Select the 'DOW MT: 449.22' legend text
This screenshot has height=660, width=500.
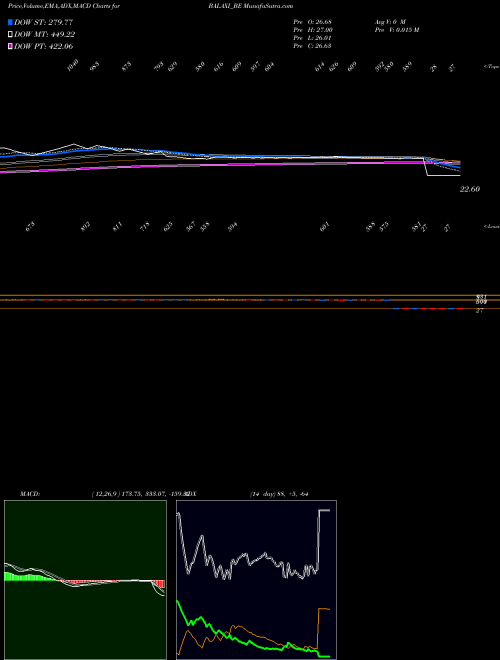click(45, 35)
